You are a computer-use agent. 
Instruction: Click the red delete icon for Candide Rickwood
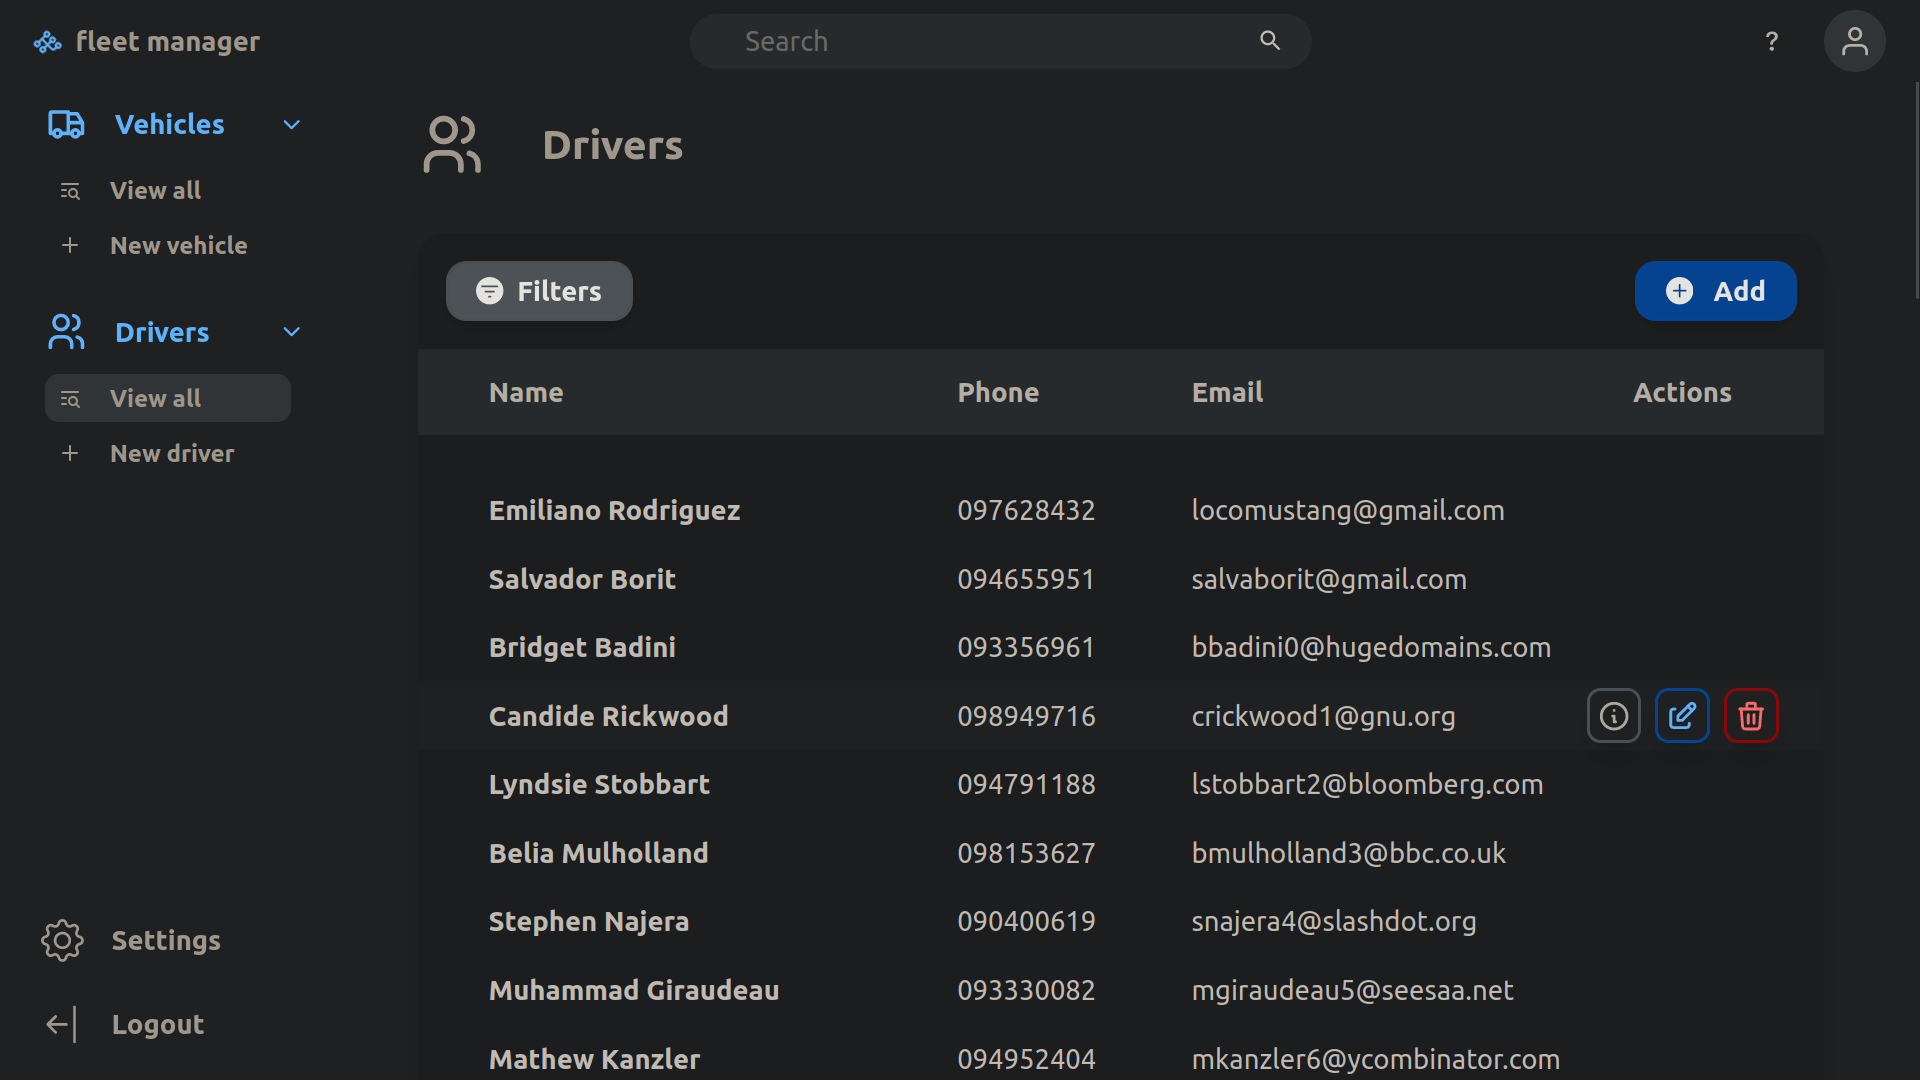click(x=1750, y=716)
